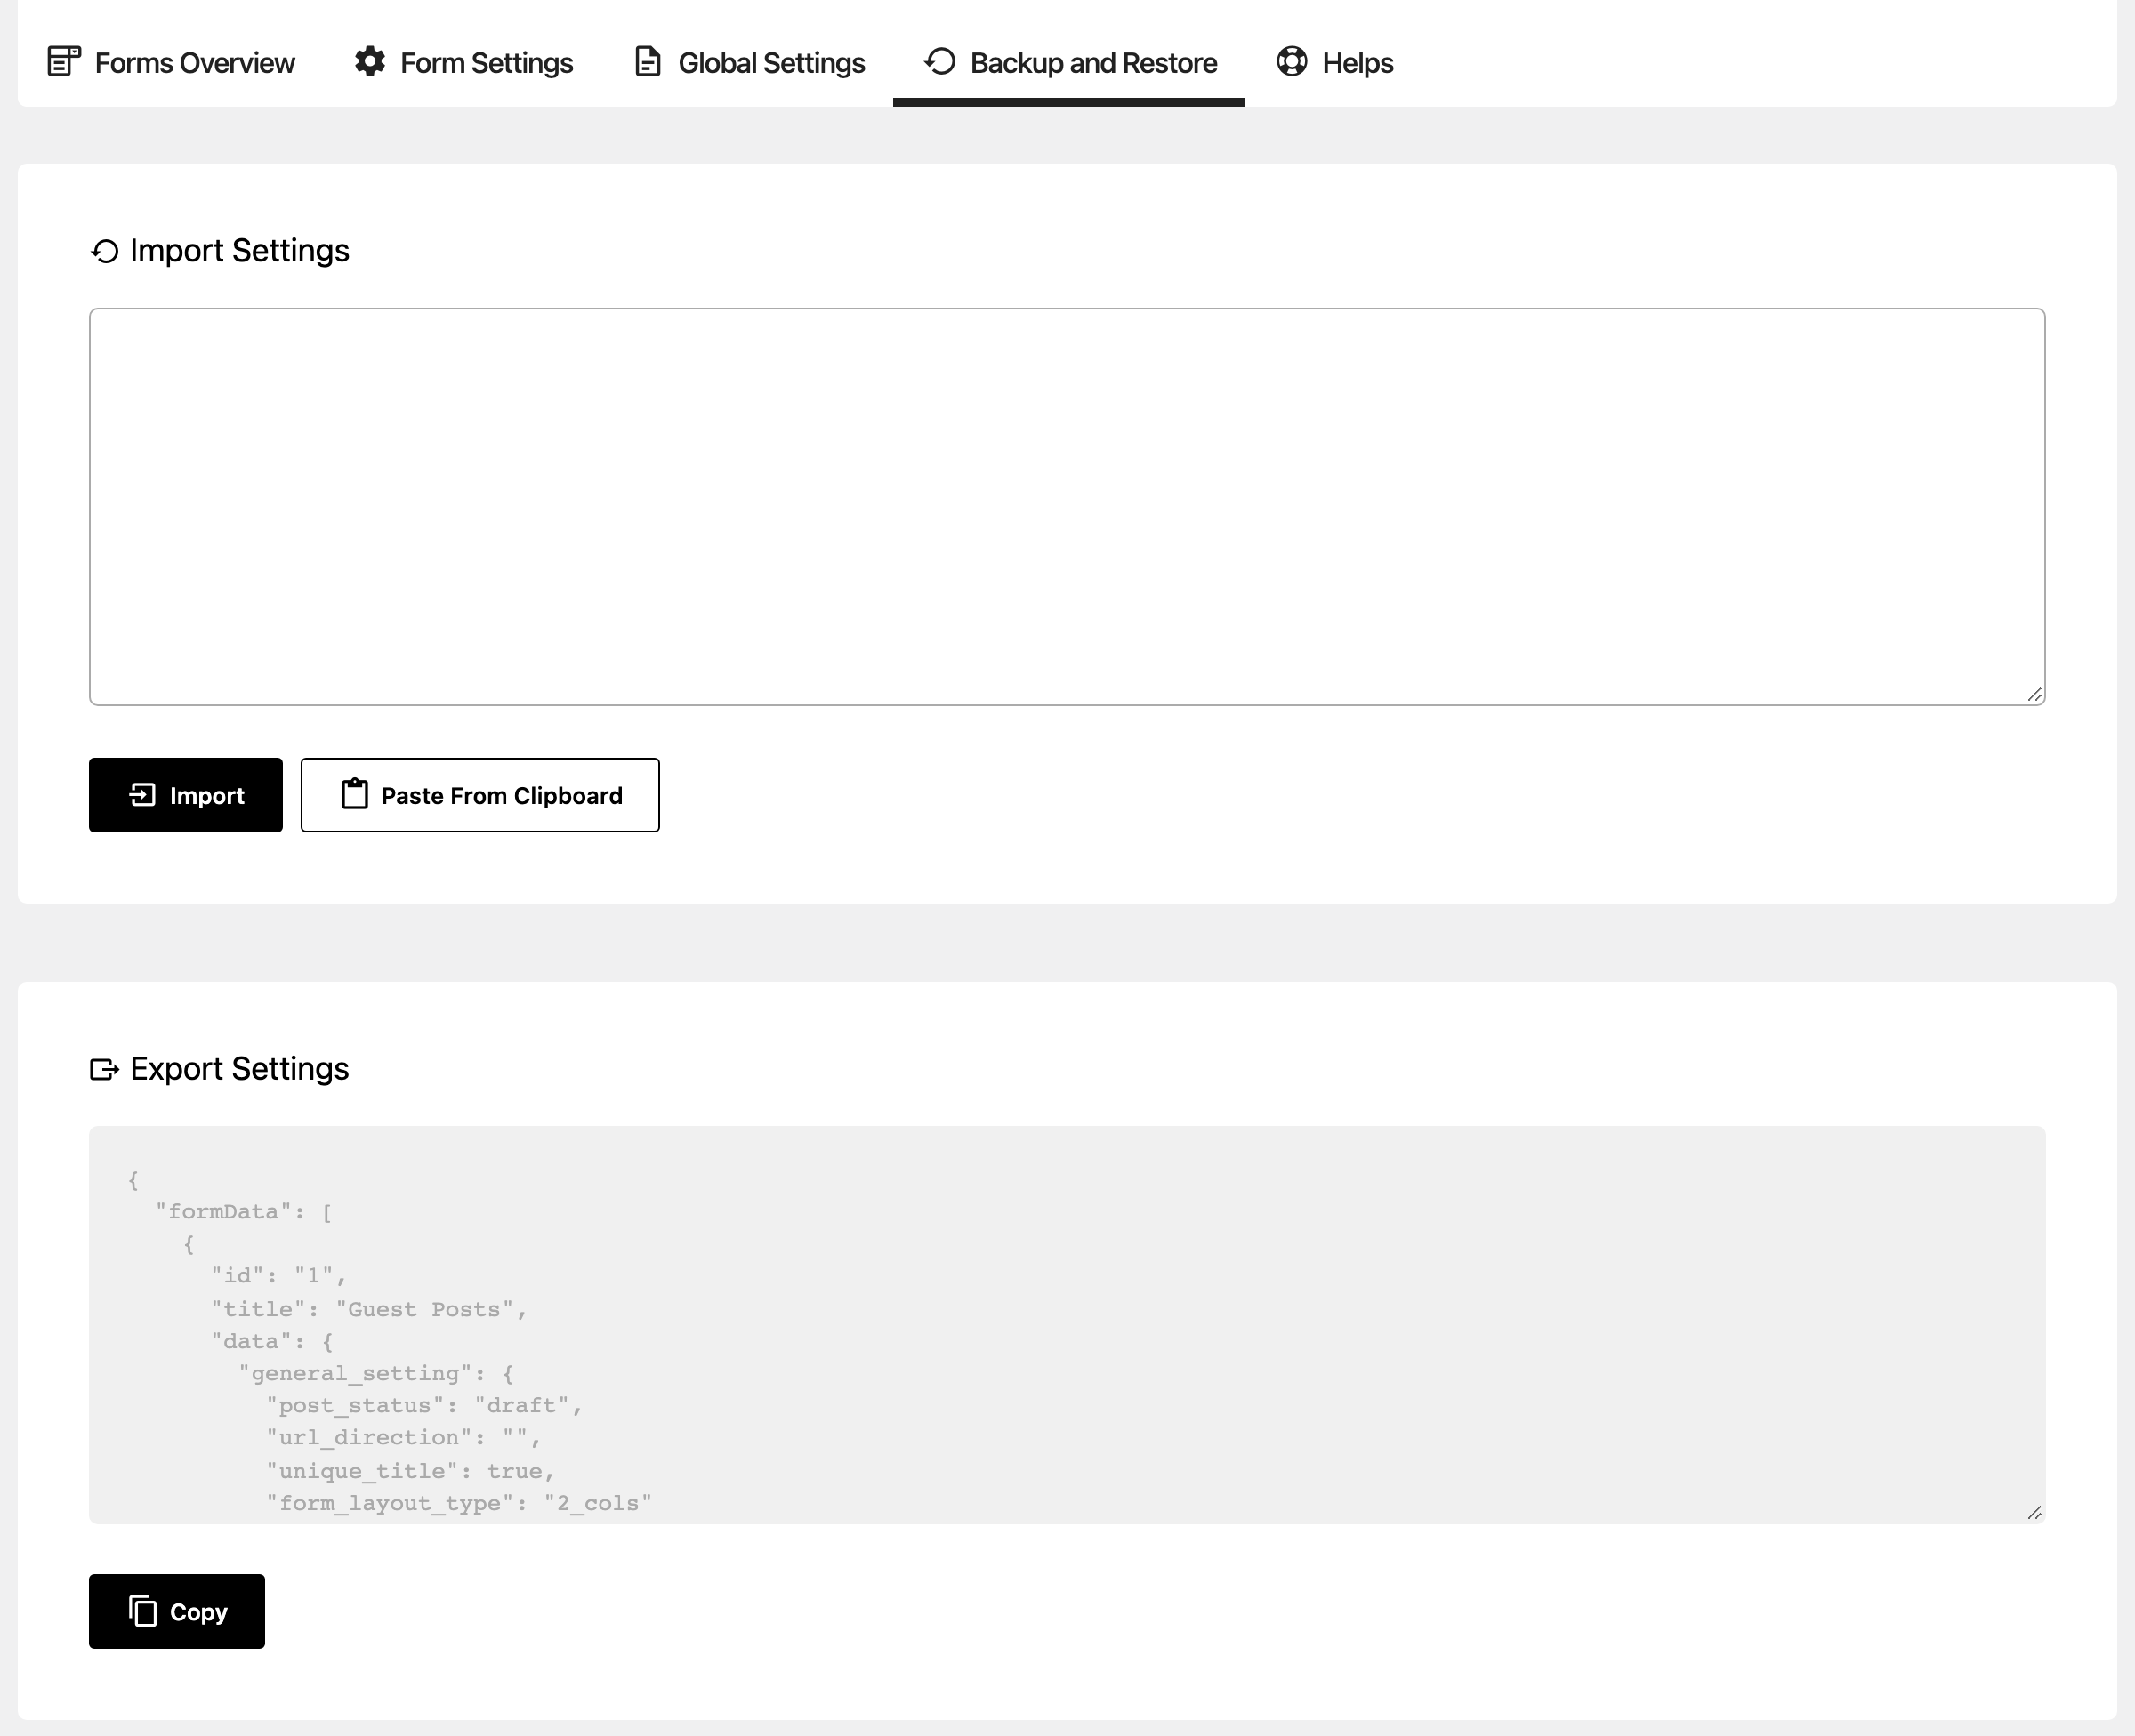Click the copy icon in Copy button
Screen dimensions: 2135x1736
[143, 1611]
